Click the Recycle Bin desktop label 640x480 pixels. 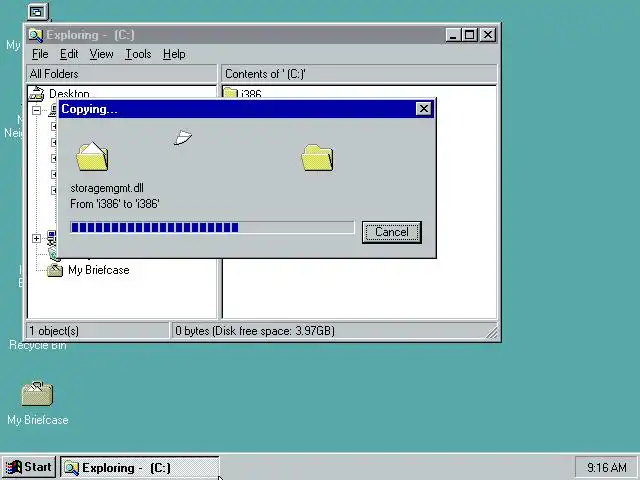[38, 345]
